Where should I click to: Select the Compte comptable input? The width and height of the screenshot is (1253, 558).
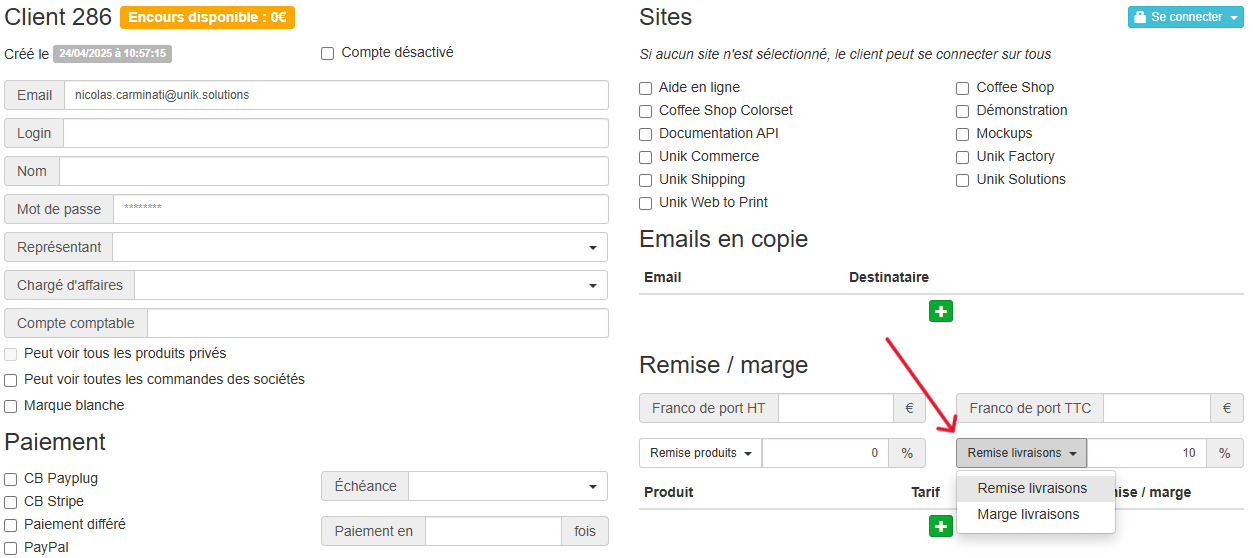coord(377,323)
